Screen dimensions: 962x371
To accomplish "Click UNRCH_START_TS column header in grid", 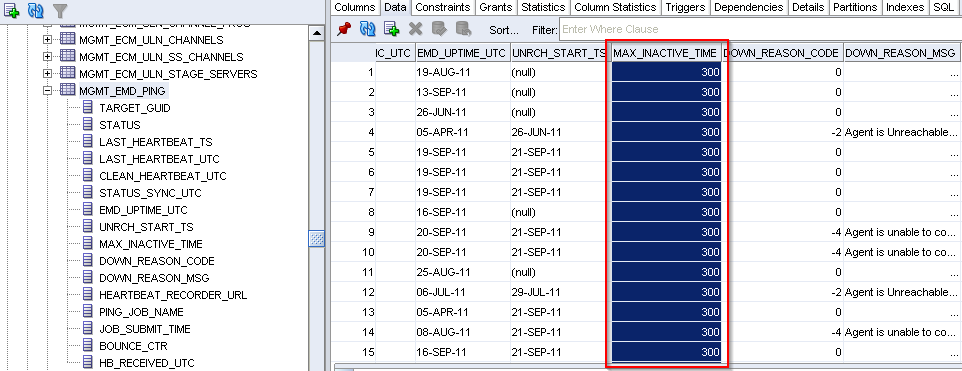I will pyautogui.click(x=559, y=53).
